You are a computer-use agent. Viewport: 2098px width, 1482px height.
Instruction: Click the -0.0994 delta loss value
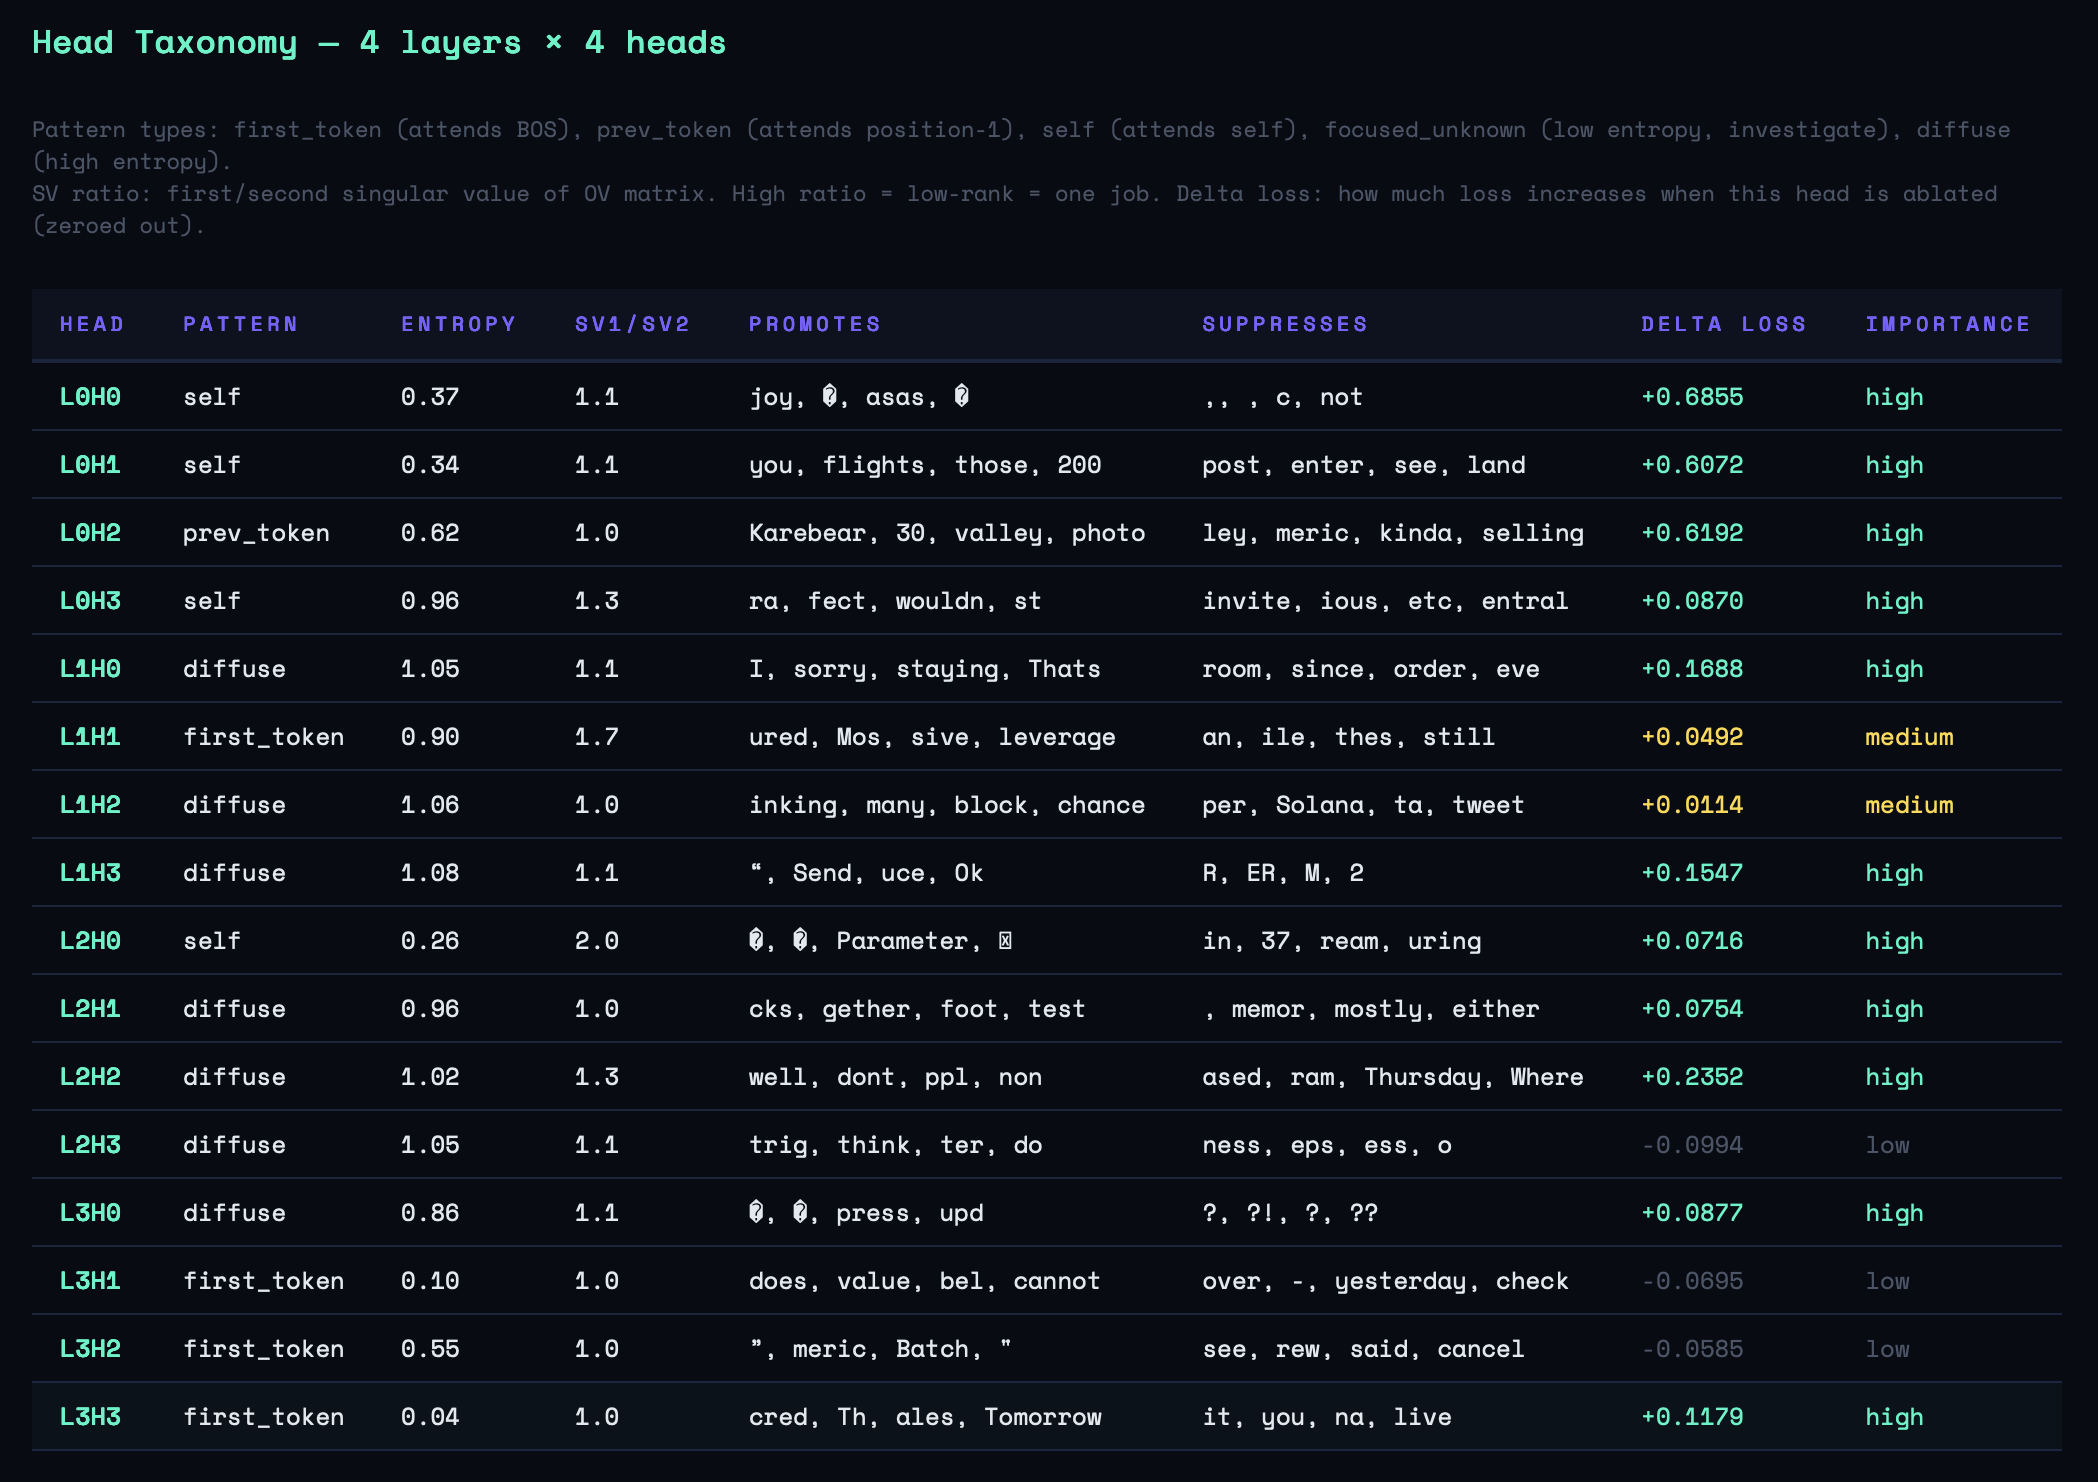click(1691, 1145)
